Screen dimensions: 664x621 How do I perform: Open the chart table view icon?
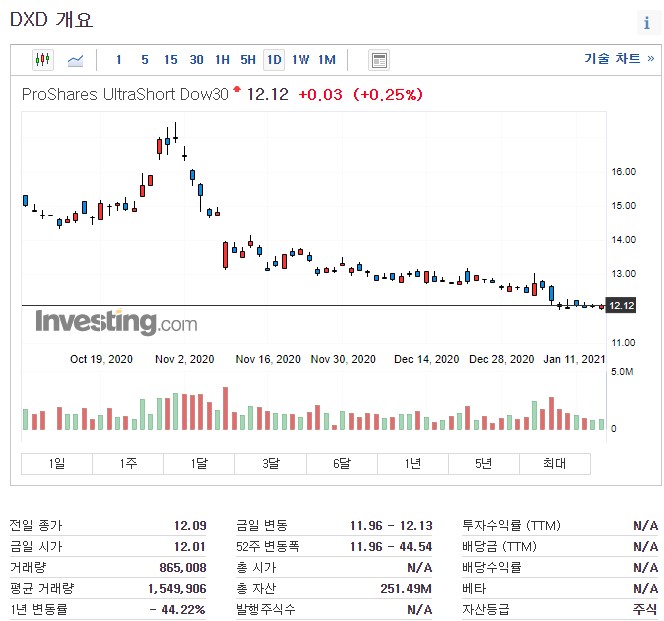tap(379, 60)
